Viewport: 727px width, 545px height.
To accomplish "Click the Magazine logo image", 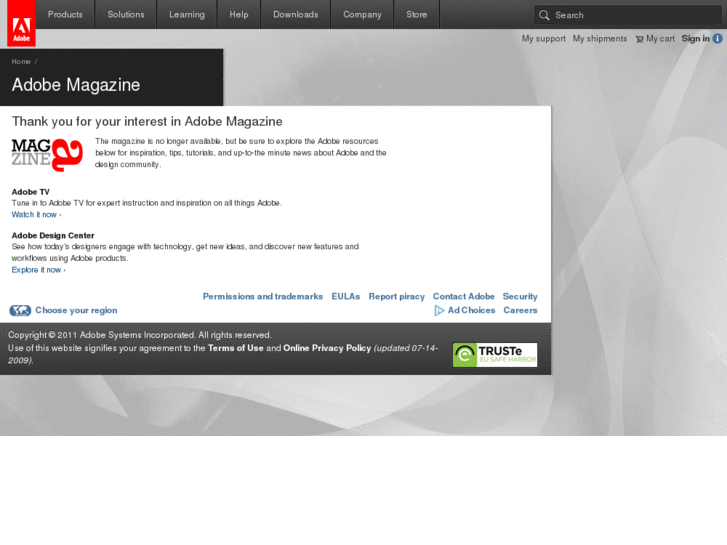I will tap(47, 154).
